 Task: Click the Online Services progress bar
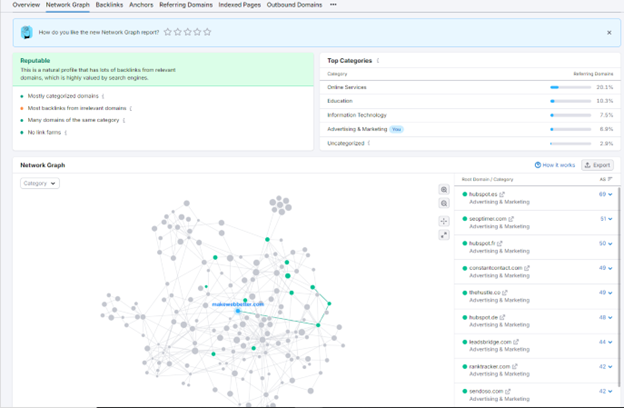tap(570, 87)
